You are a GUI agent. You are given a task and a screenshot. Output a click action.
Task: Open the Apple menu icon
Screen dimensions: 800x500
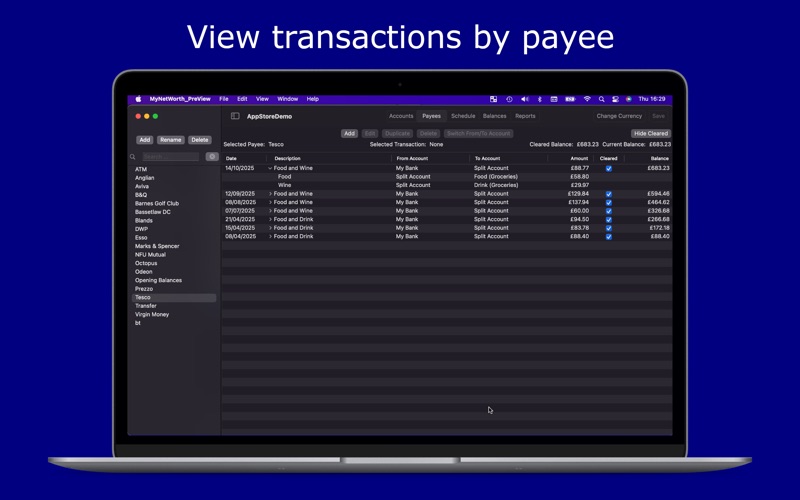(x=138, y=99)
